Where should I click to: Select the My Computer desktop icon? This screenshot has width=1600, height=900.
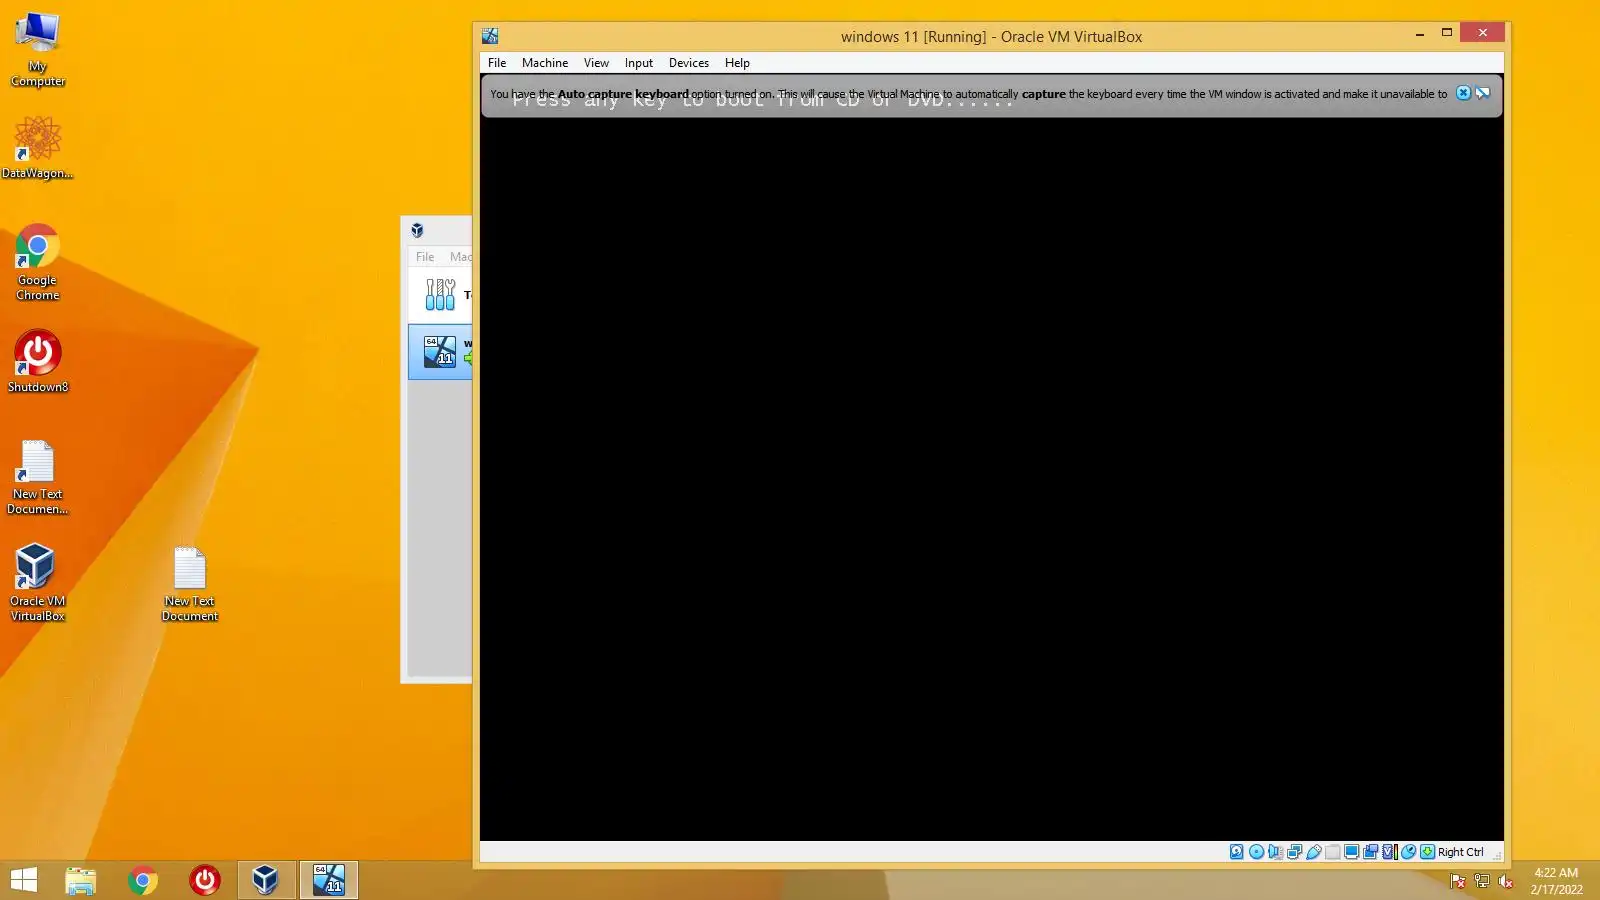click(37, 50)
